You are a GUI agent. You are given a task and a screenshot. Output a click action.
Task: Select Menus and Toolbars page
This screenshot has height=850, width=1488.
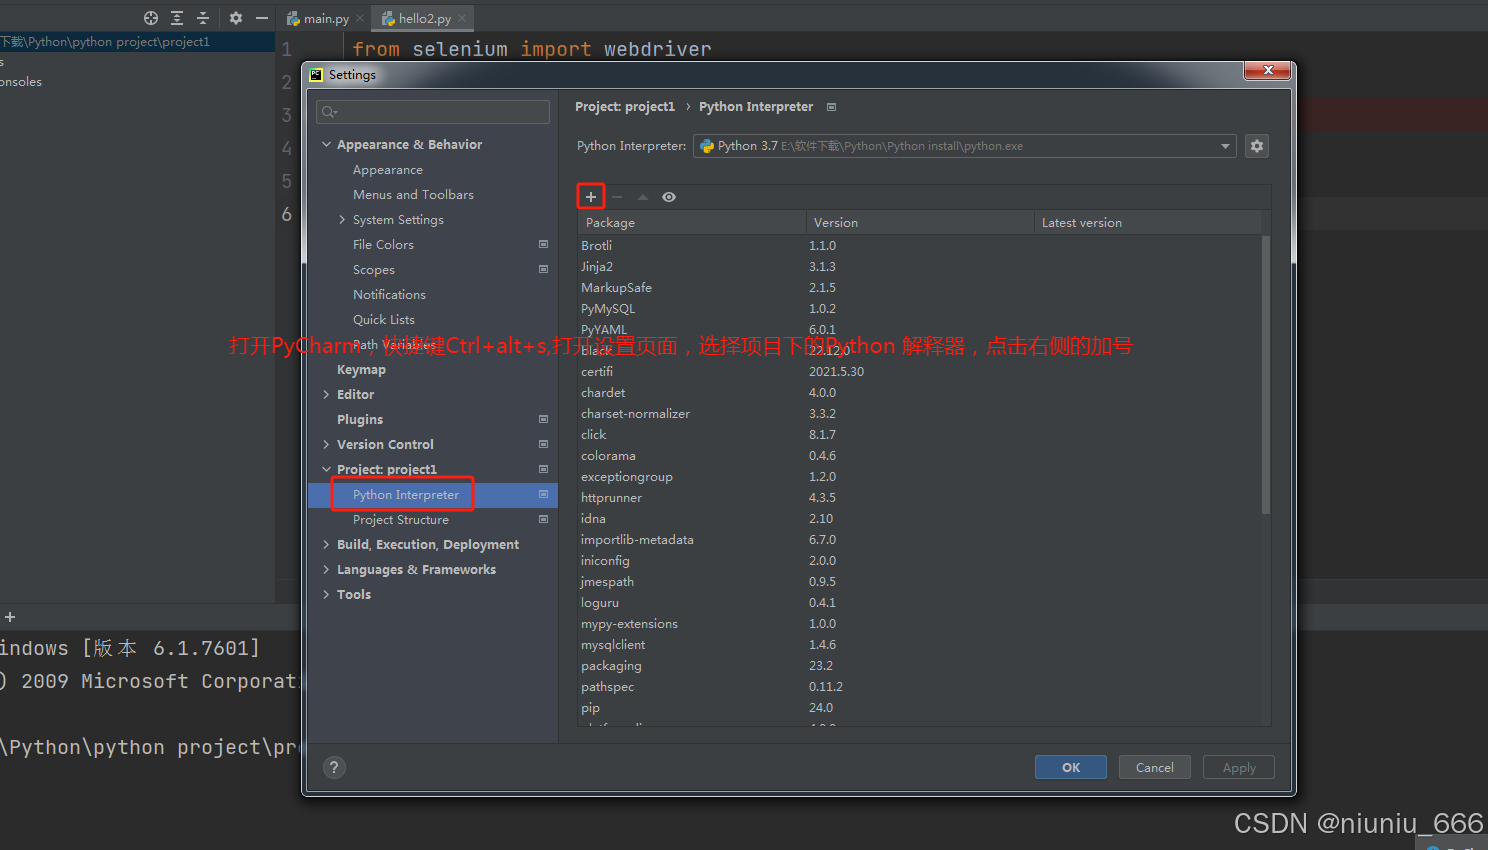coord(413,195)
